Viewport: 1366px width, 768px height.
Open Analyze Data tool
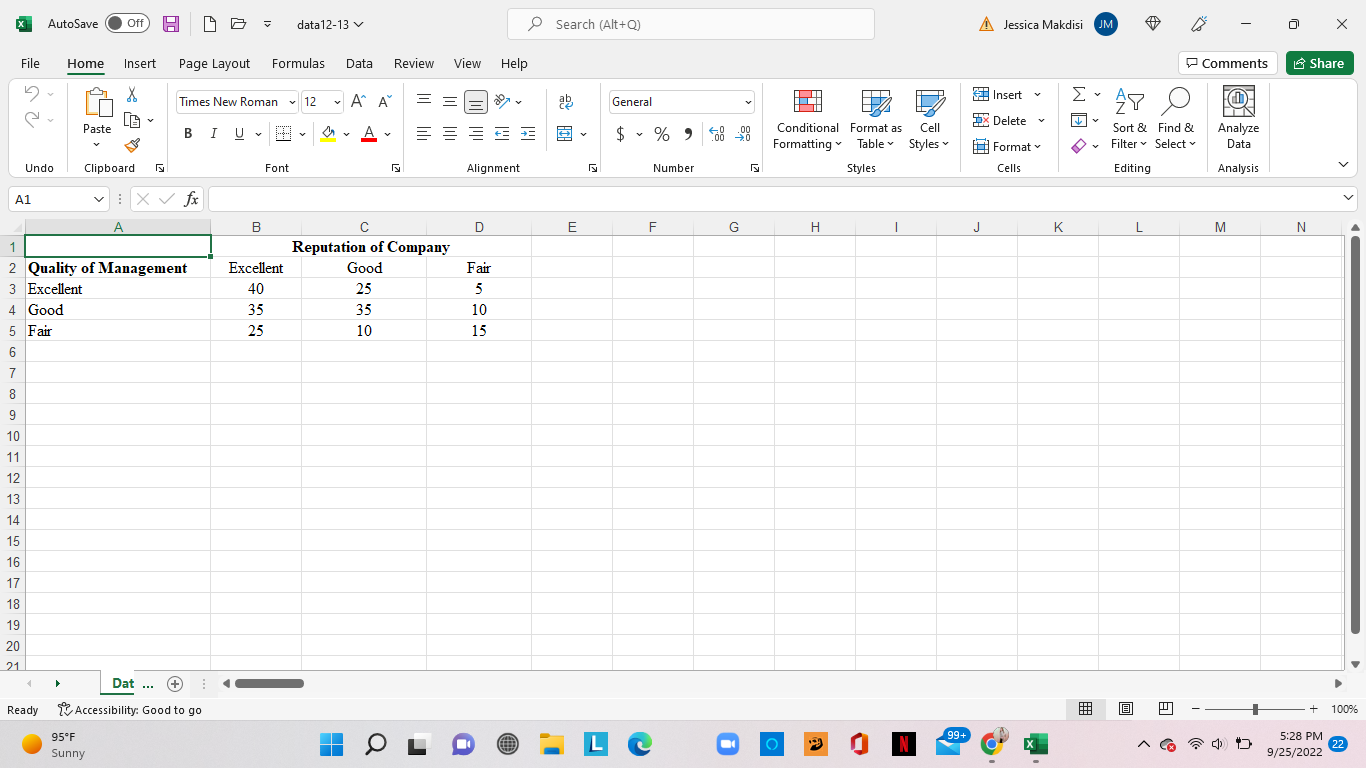pyautogui.click(x=1238, y=117)
